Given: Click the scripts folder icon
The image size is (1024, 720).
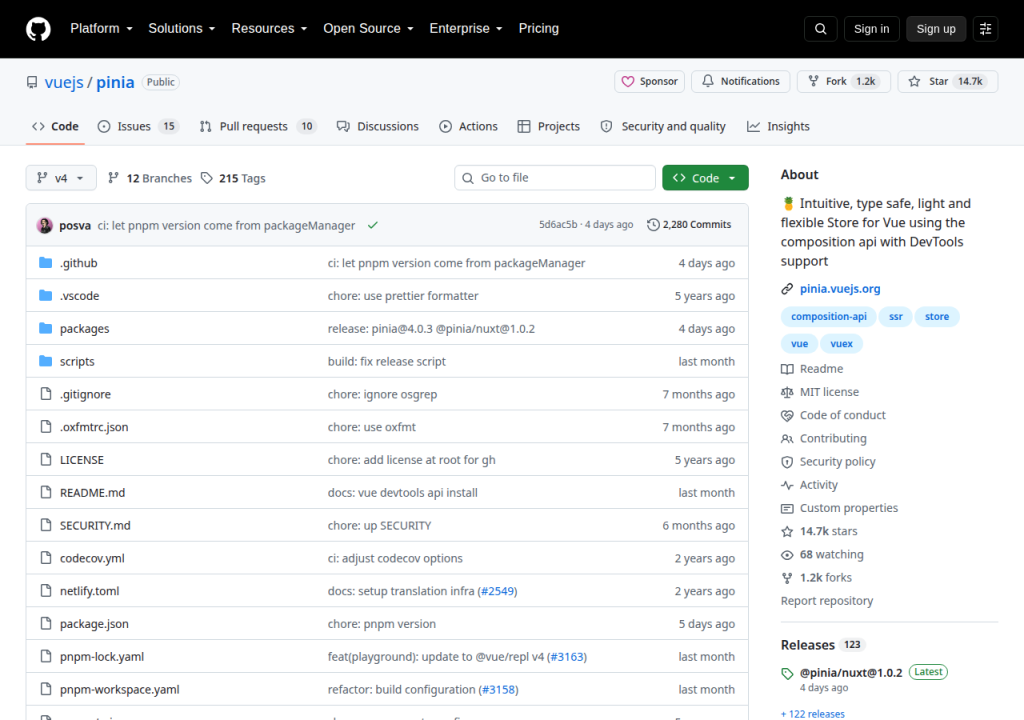Looking at the screenshot, I should [x=46, y=361].
